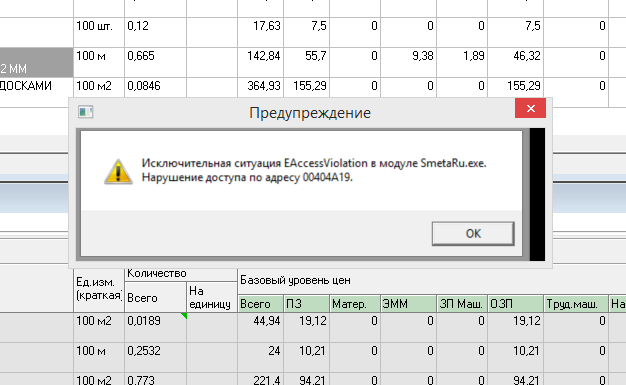Click the gray selected cell ending in 2 ММ

36,62
